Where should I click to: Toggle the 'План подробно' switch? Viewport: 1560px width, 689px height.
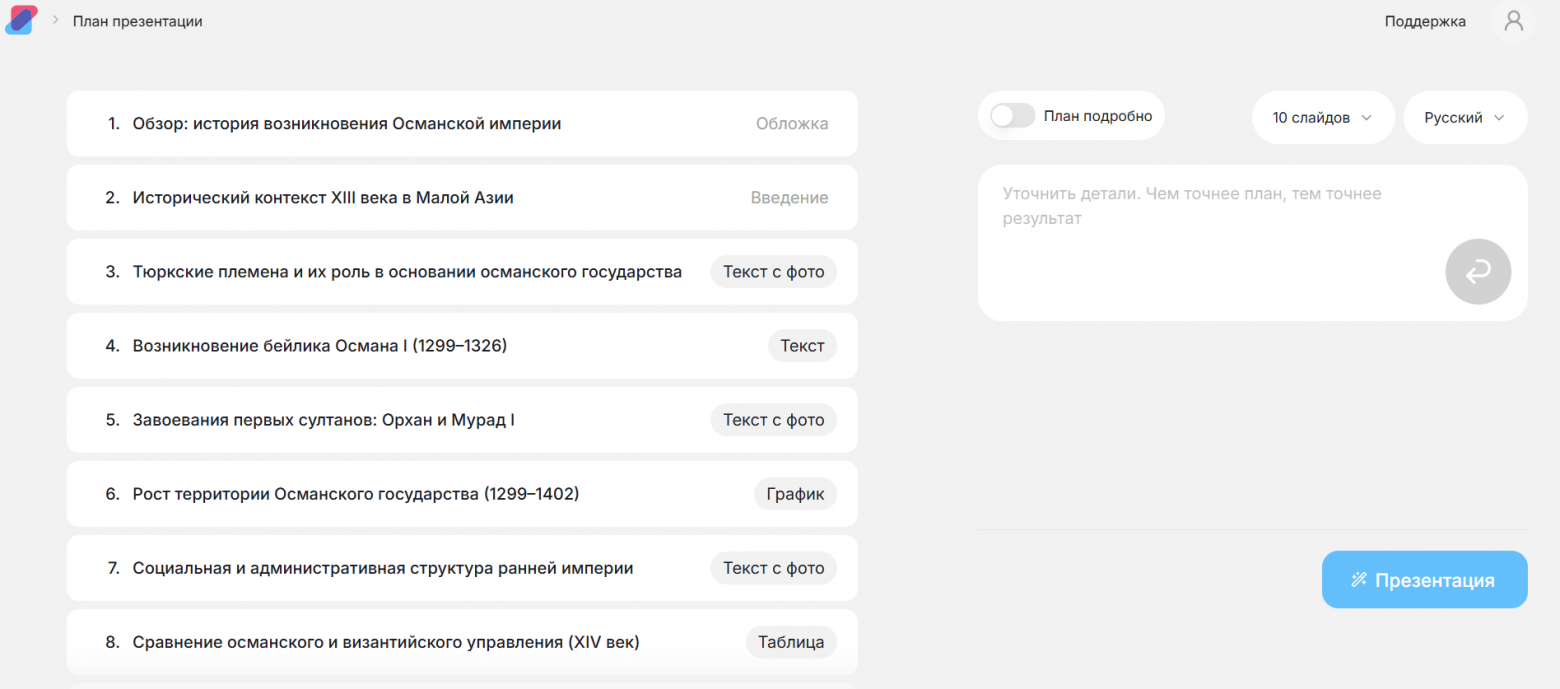point(1012,116)
